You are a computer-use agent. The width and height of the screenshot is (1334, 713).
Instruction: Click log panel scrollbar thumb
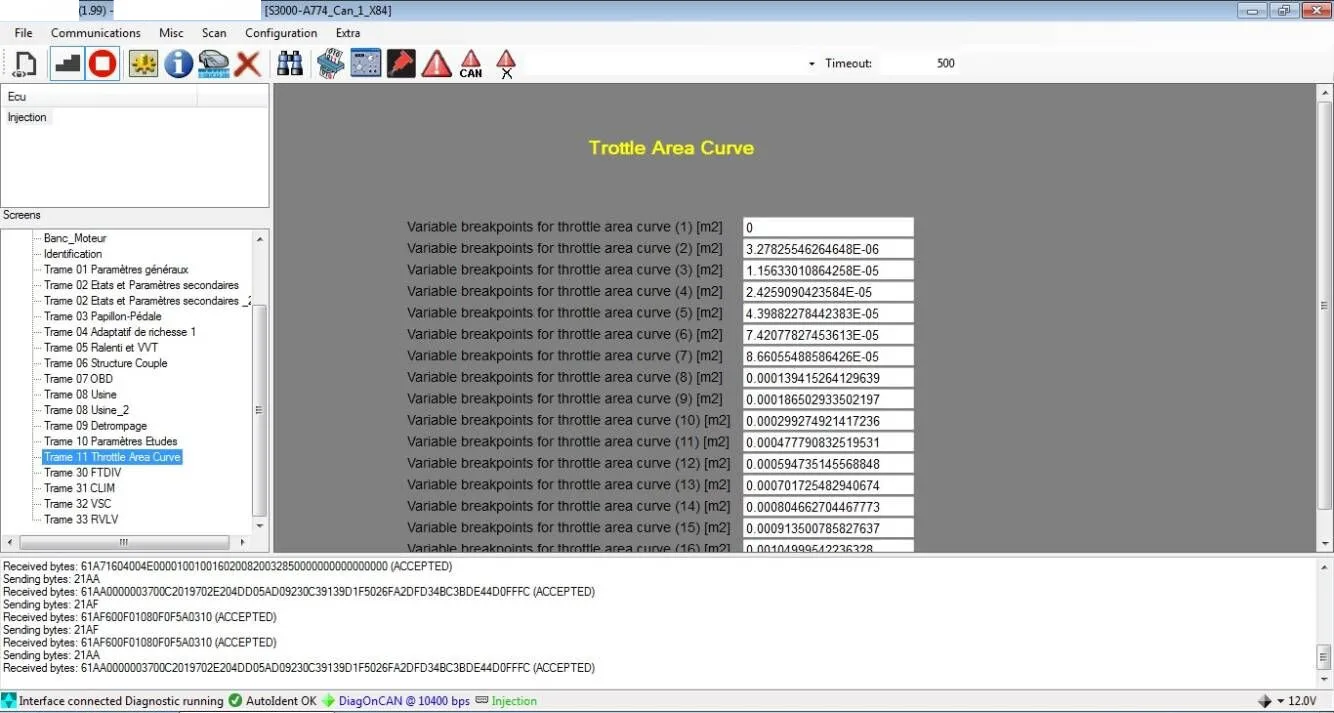point(1324,657)
